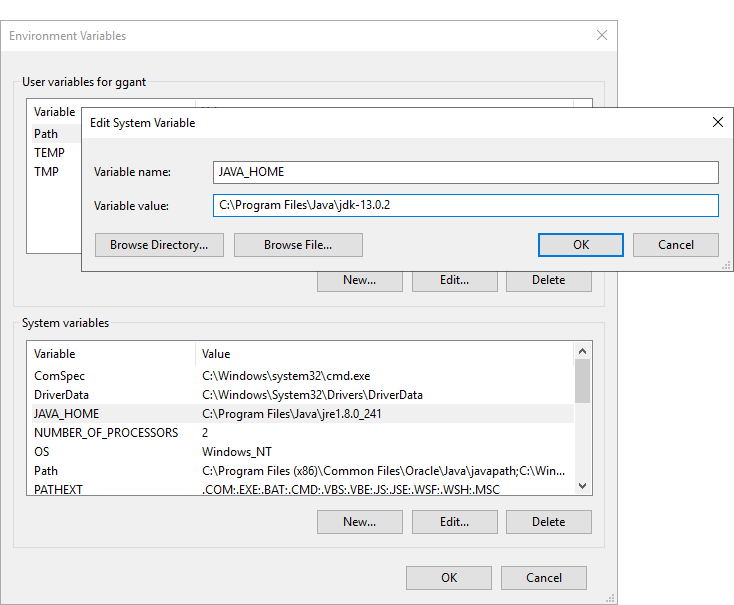Click the Variable value input field
734x605 pixels.
click(x=465, y=205)
